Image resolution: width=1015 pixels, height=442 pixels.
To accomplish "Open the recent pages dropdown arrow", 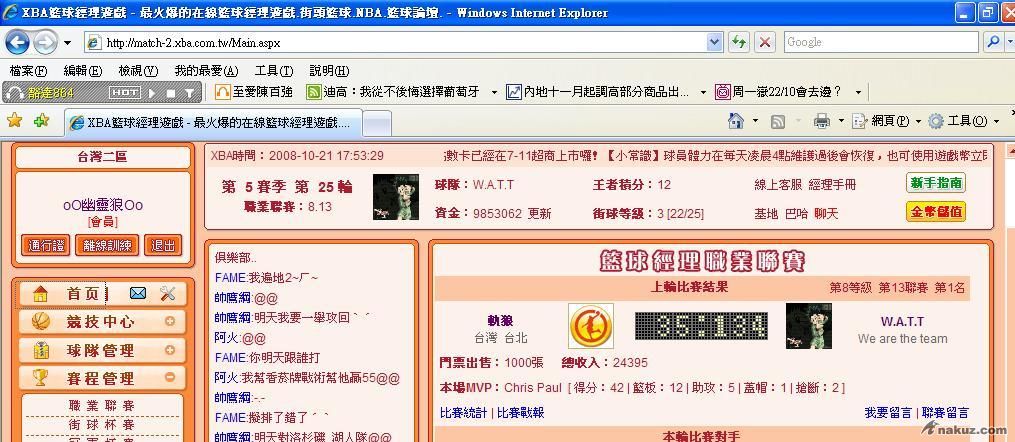I will (67, 43).
